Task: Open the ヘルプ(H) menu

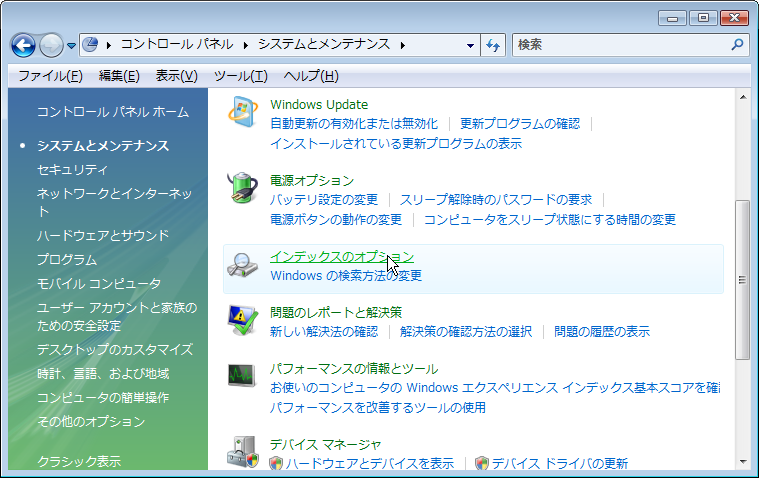Action: click(x=311, y=76)
